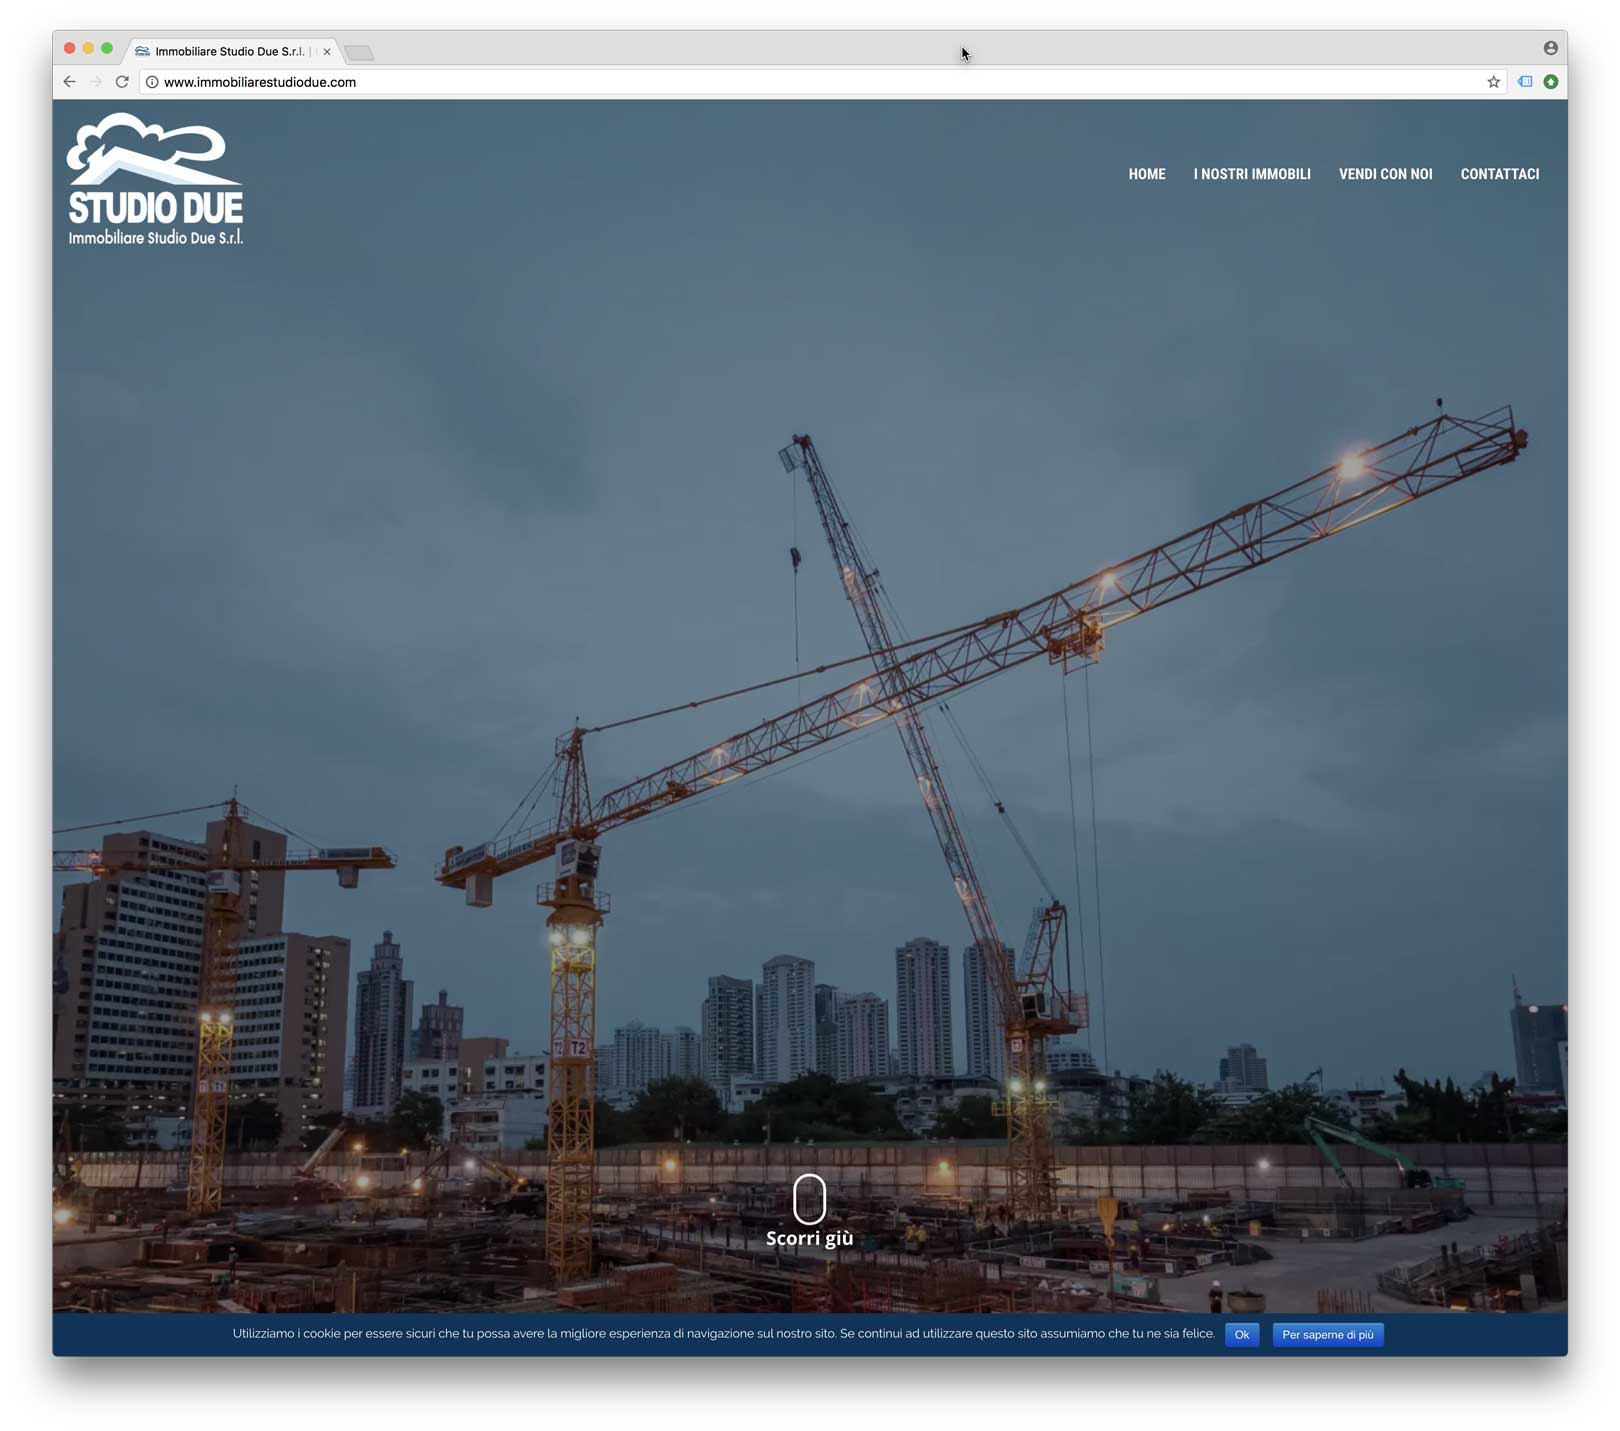Open the HOME menu item

pos(1147,174)
